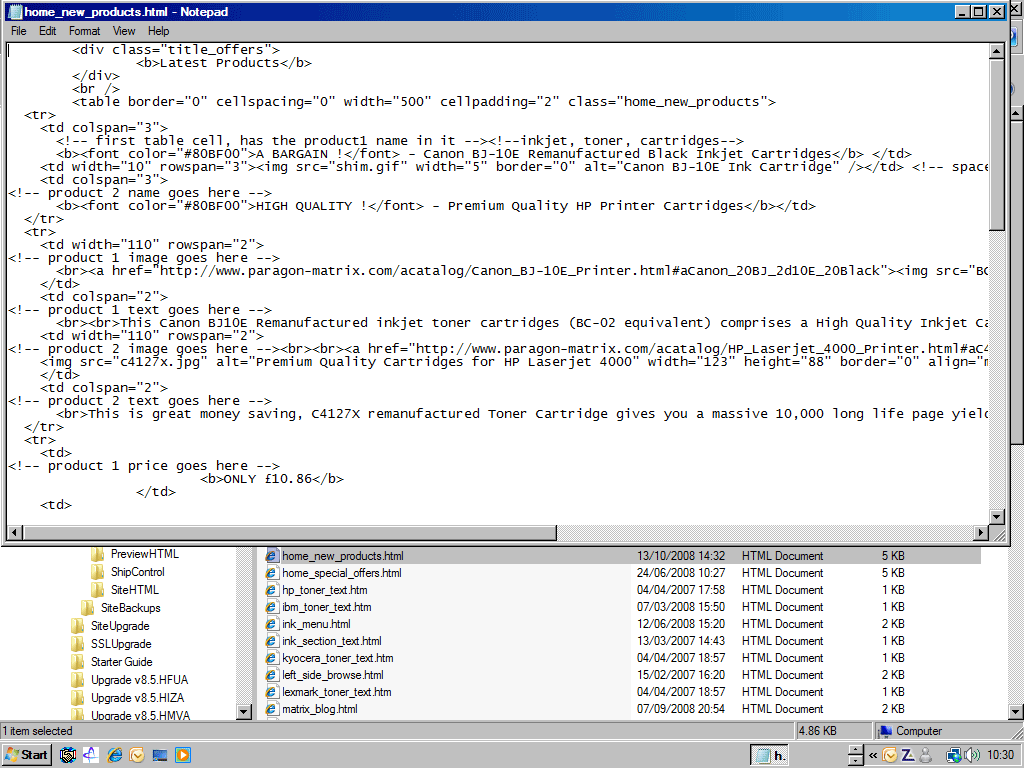
Task: Open the View menu in Notepad
Action: point(124,31)
